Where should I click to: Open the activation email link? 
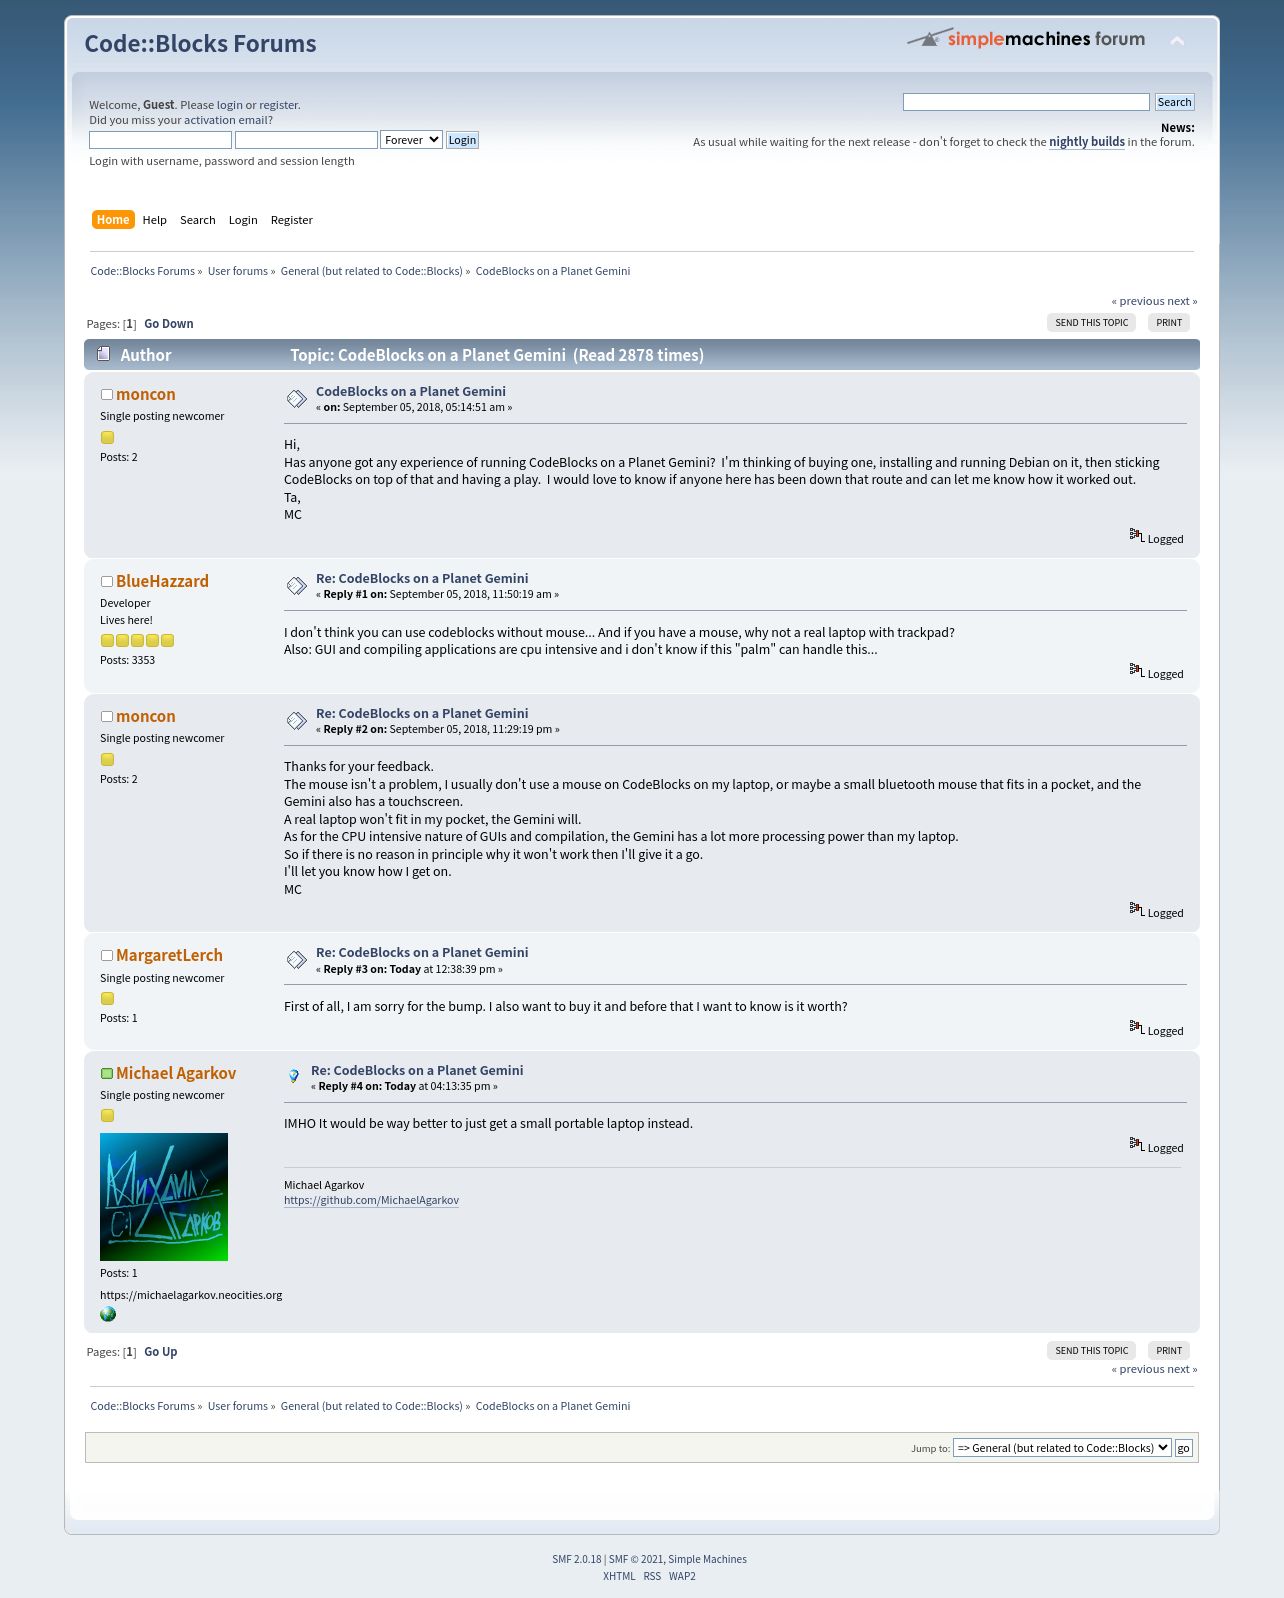(x=225, y=120)
